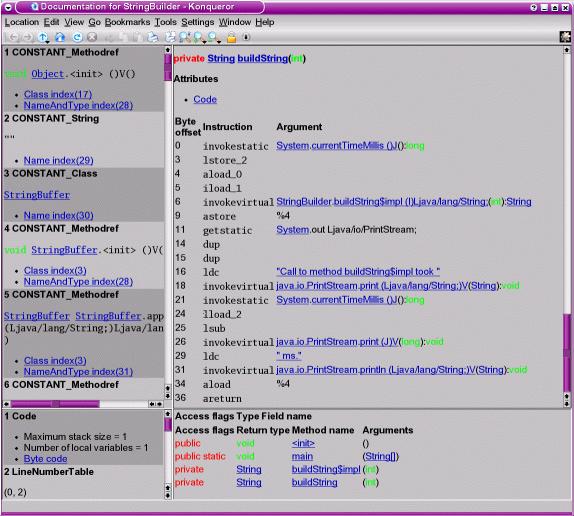Image resolution: width=574 pixels, height=516 pixels.
Task: Follow the Code attribute link
Action: (x=205, y=99)
